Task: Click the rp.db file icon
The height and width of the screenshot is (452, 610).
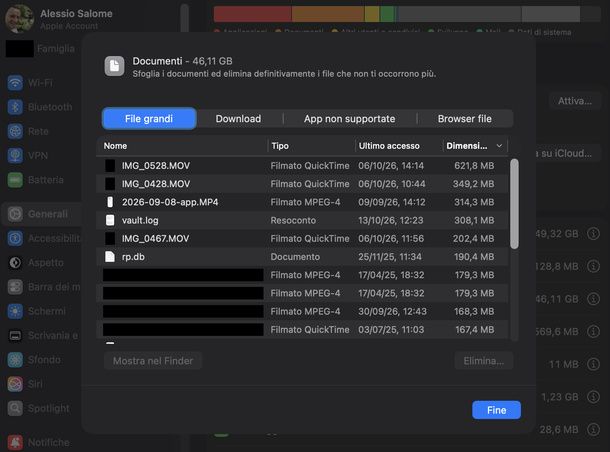Action: click(110, 257)
